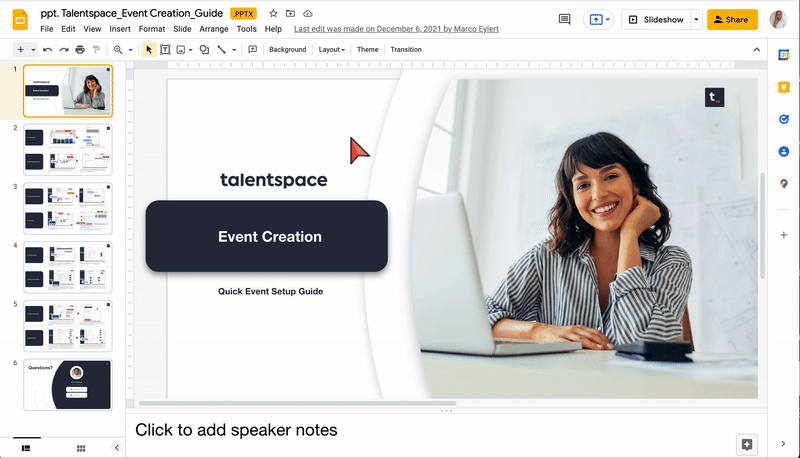
Task: Open the File menu
Action: coord(46,29)
